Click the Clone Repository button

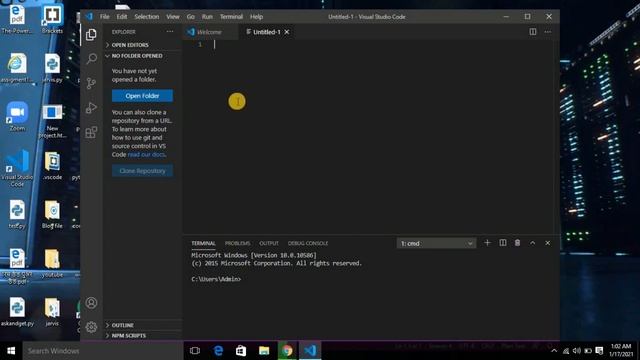tap(142, 171)
